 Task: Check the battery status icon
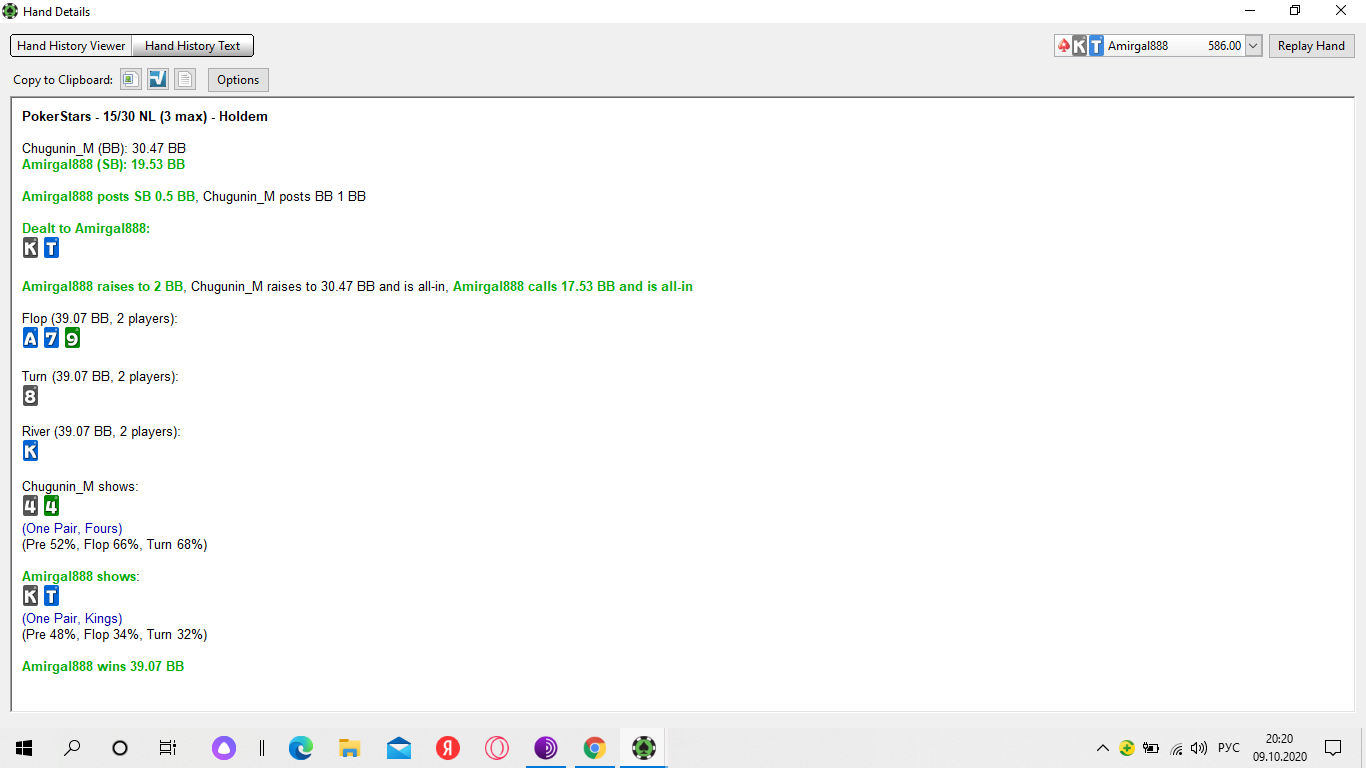pyautogui.click(x=1151, y=747)
